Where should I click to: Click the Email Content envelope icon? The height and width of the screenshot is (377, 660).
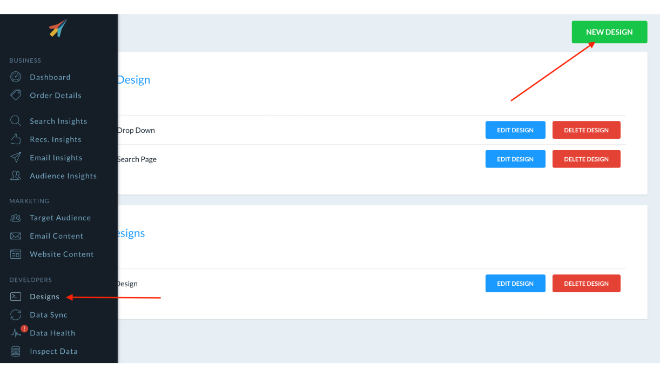point(16,236)
